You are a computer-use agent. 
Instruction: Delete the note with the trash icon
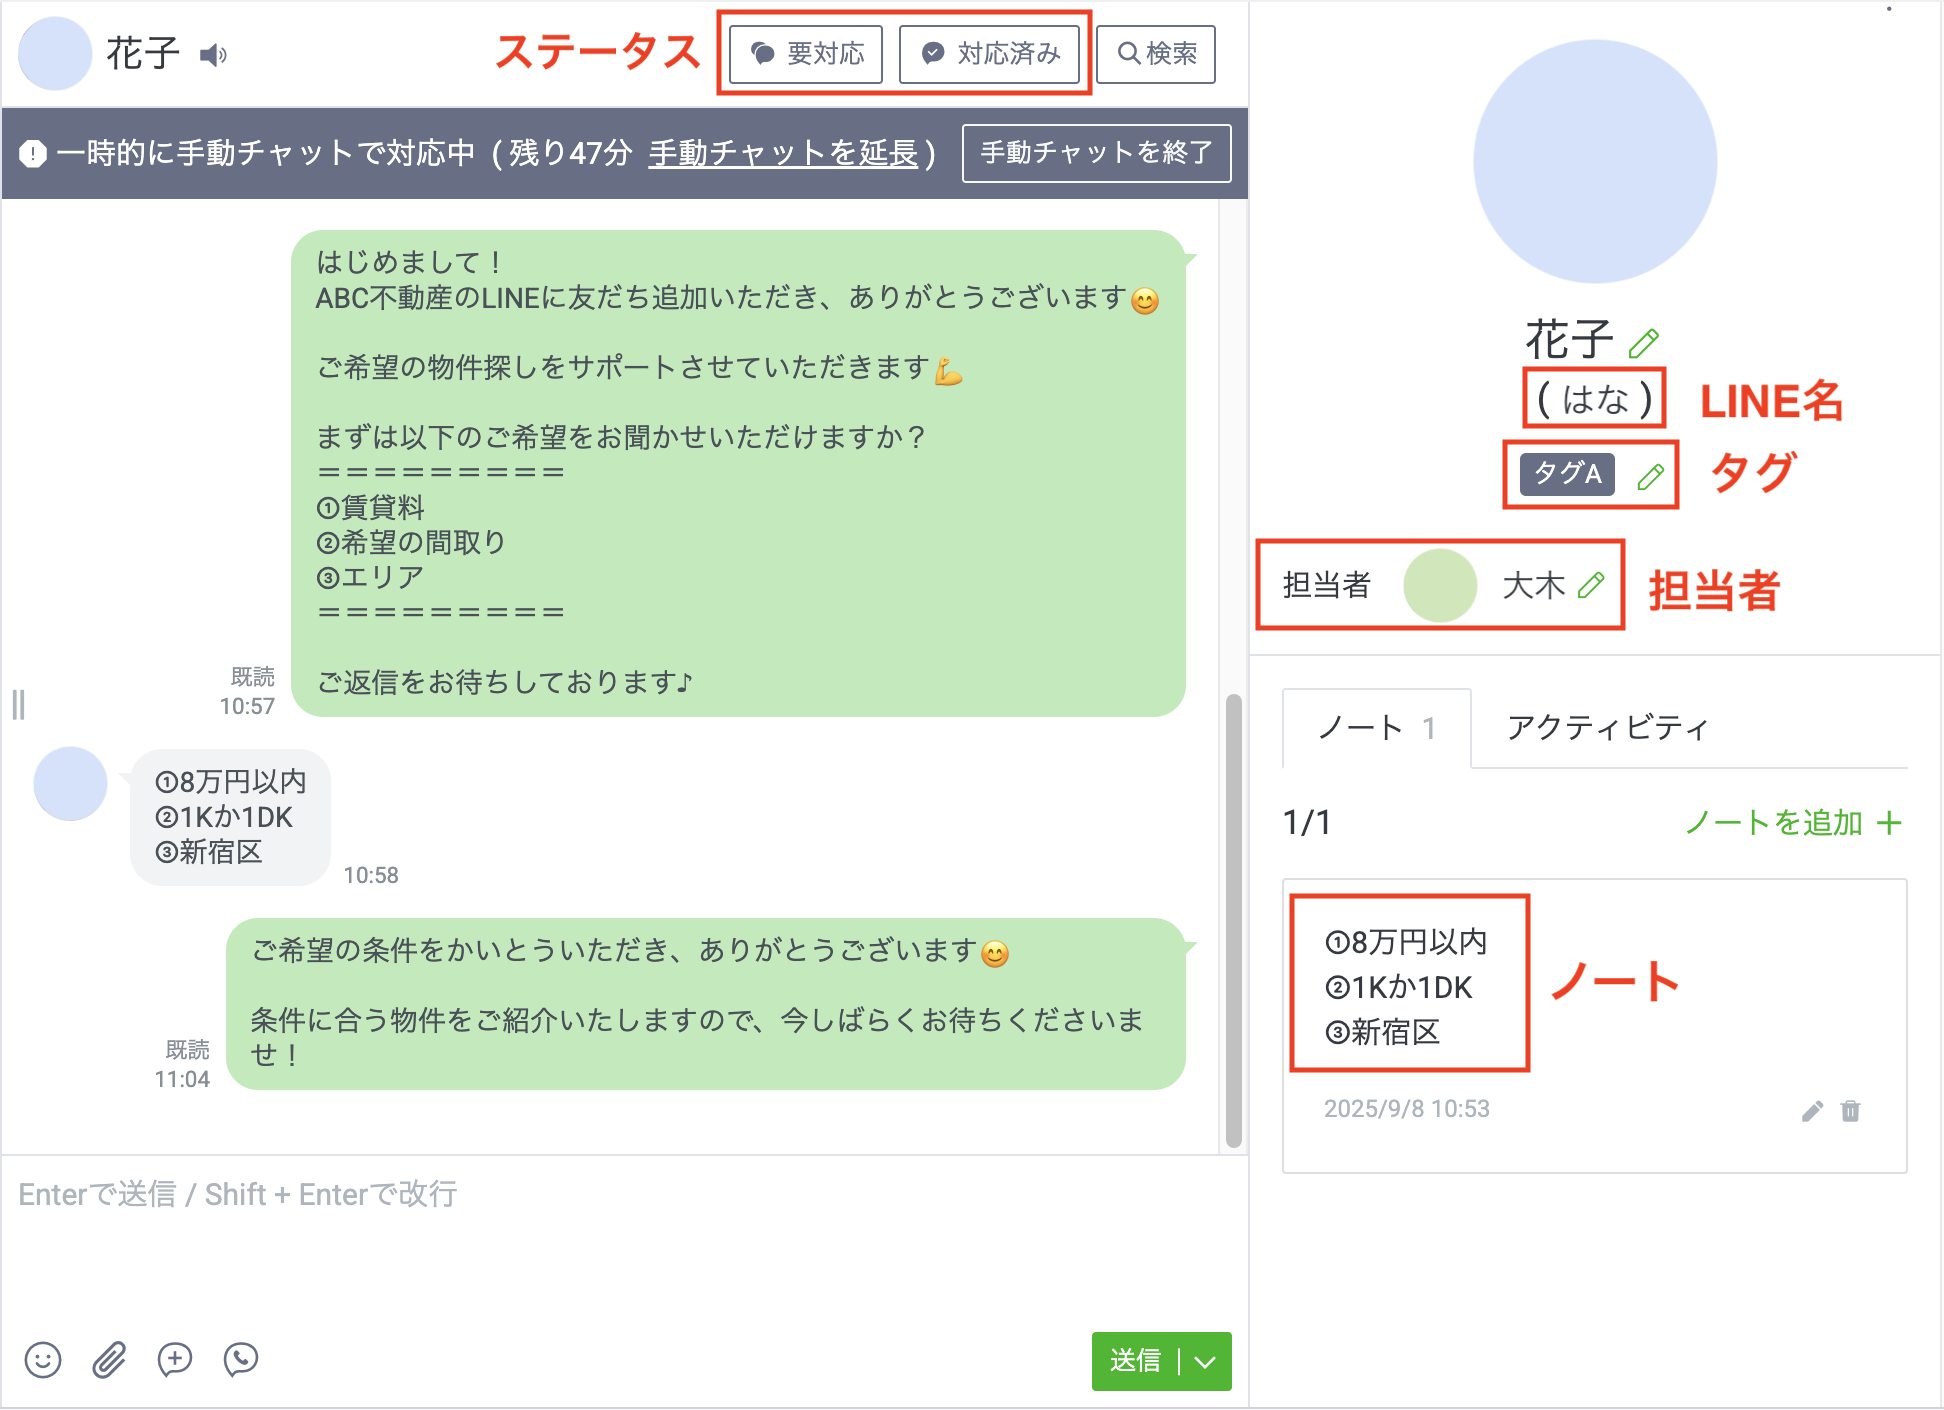(1850, 1111)
